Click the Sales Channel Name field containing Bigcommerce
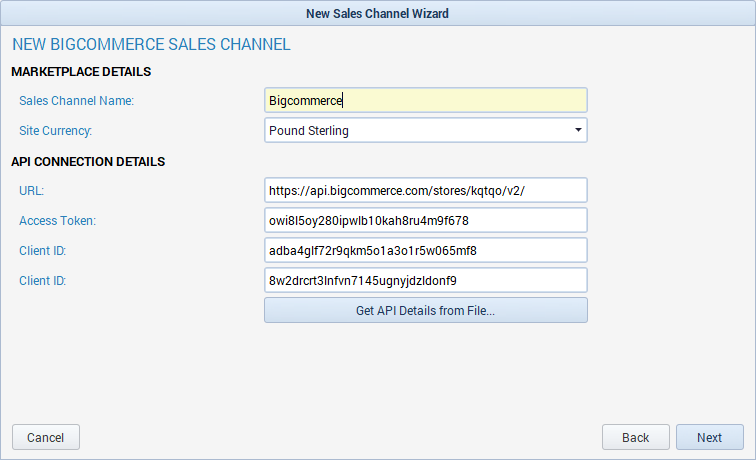This screenshot has width=756, height=460. 426,100
